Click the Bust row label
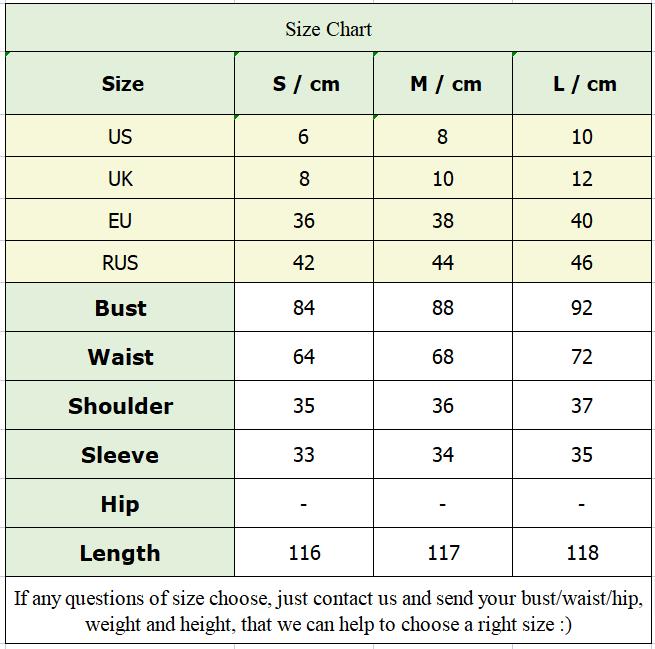The height and width of the screenshot is (649, 655). (120, 308)
